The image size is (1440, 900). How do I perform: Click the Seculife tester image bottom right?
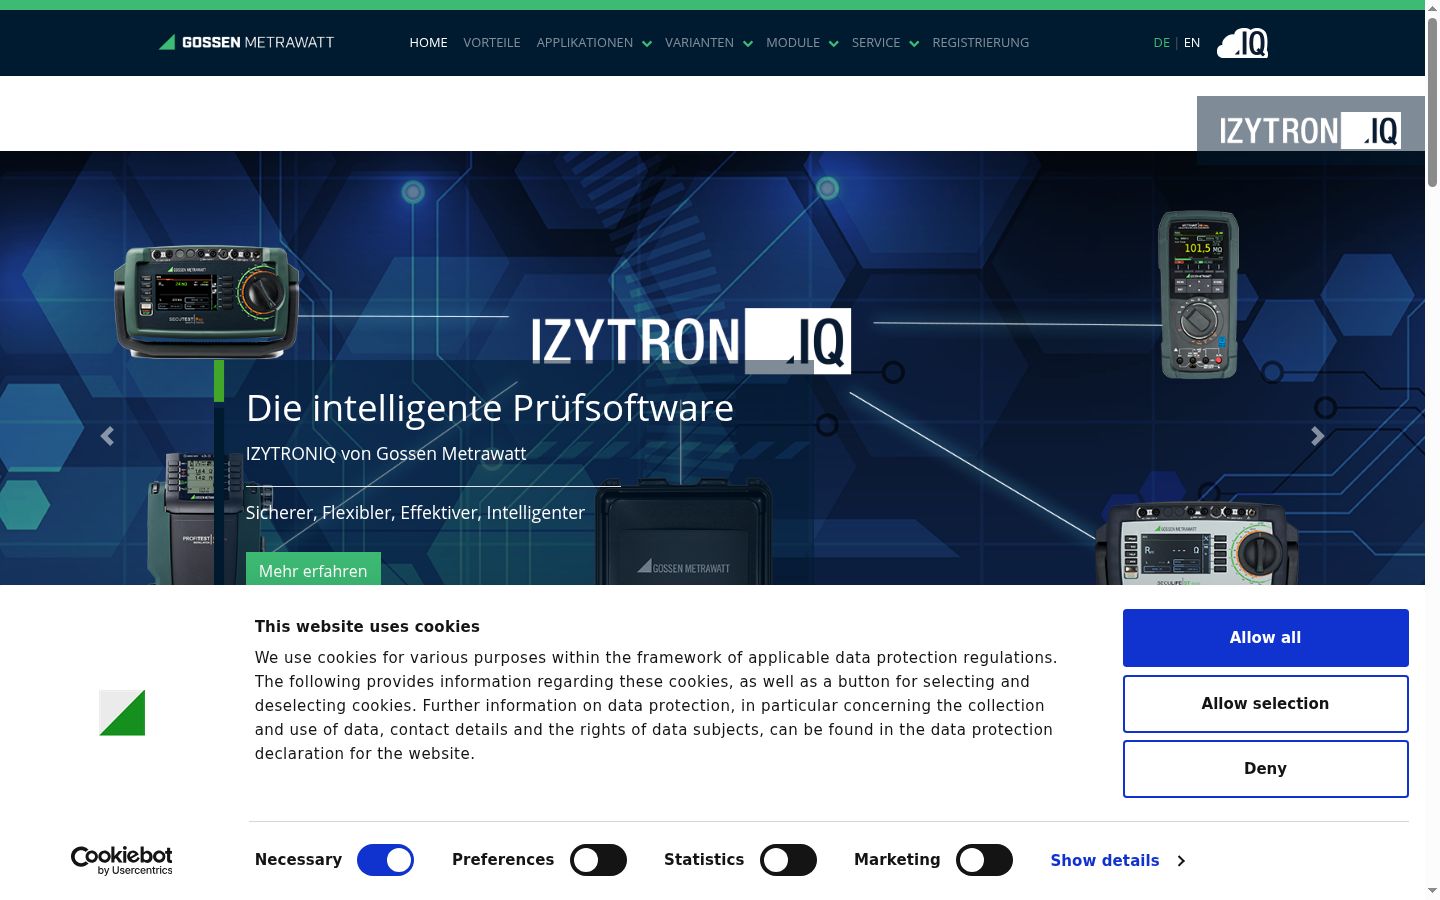(1197, 543)
